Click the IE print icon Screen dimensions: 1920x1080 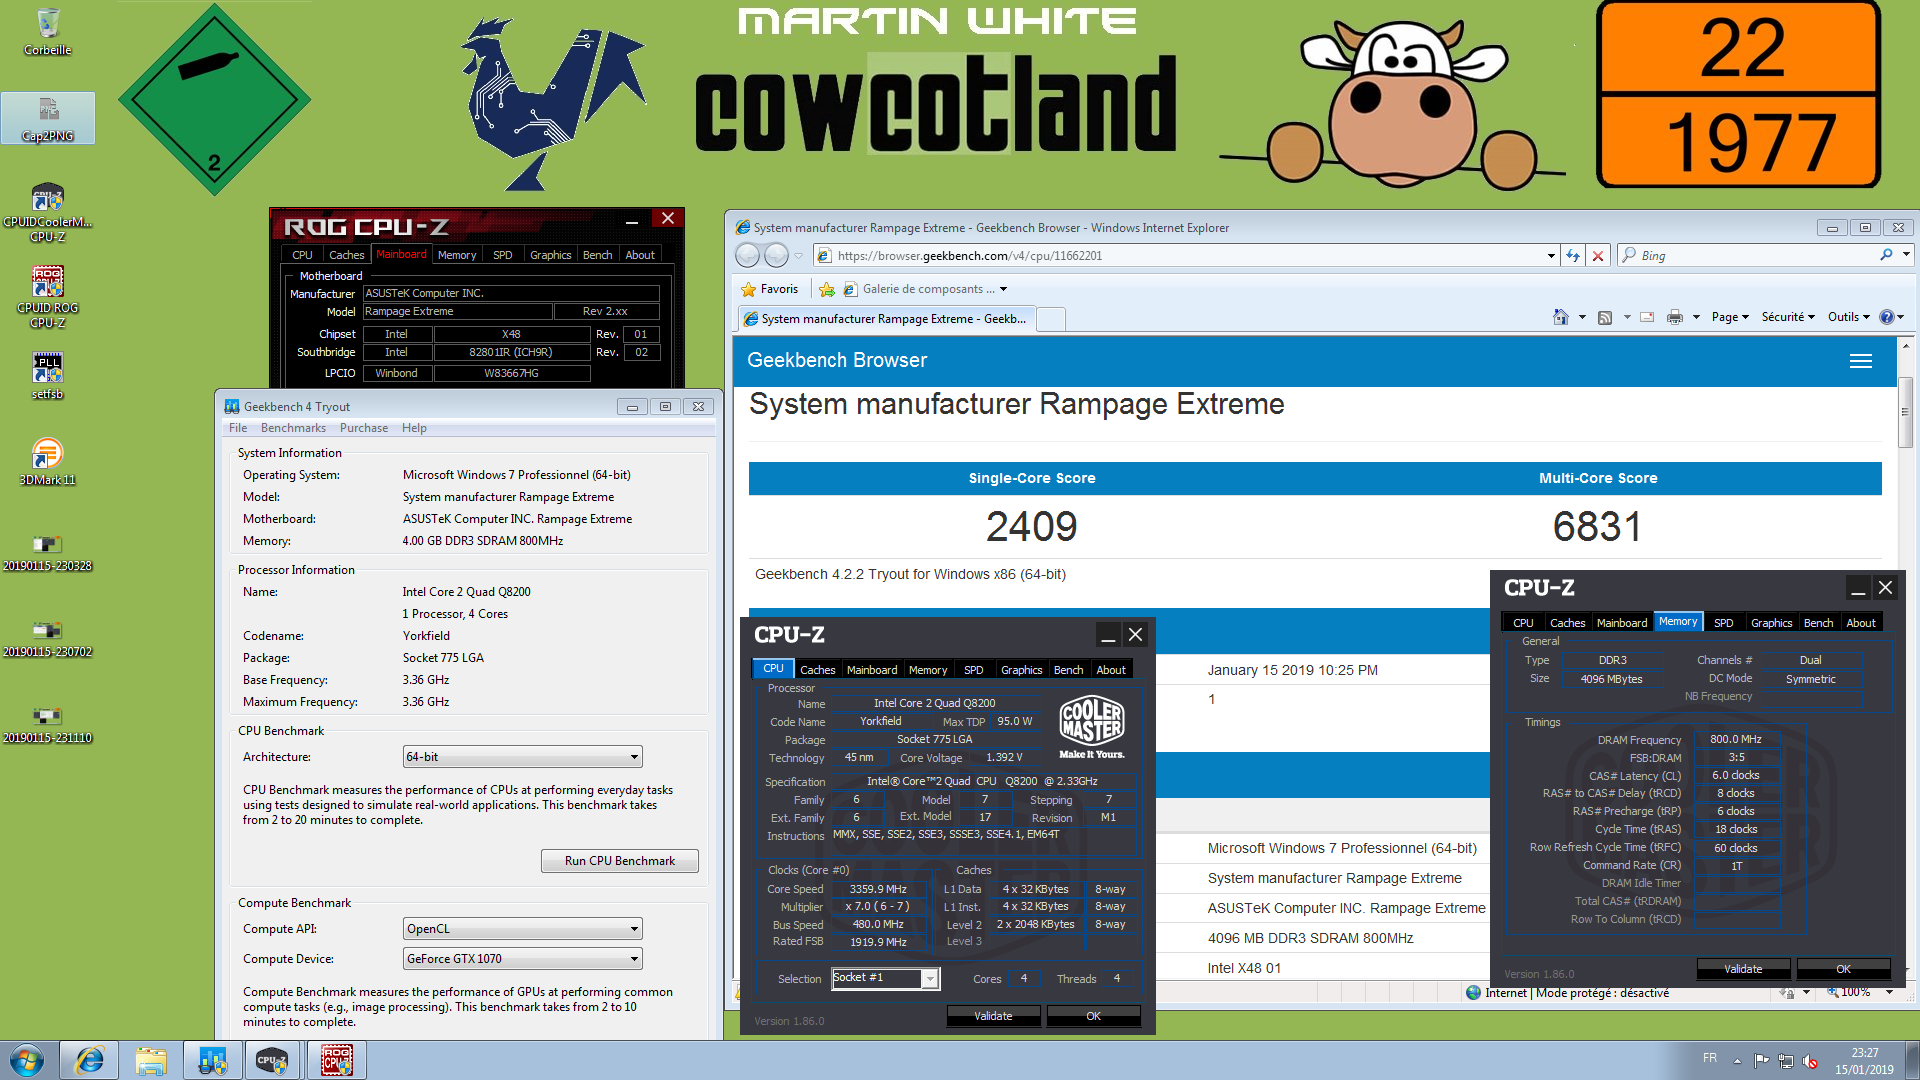pos(1675,317)
